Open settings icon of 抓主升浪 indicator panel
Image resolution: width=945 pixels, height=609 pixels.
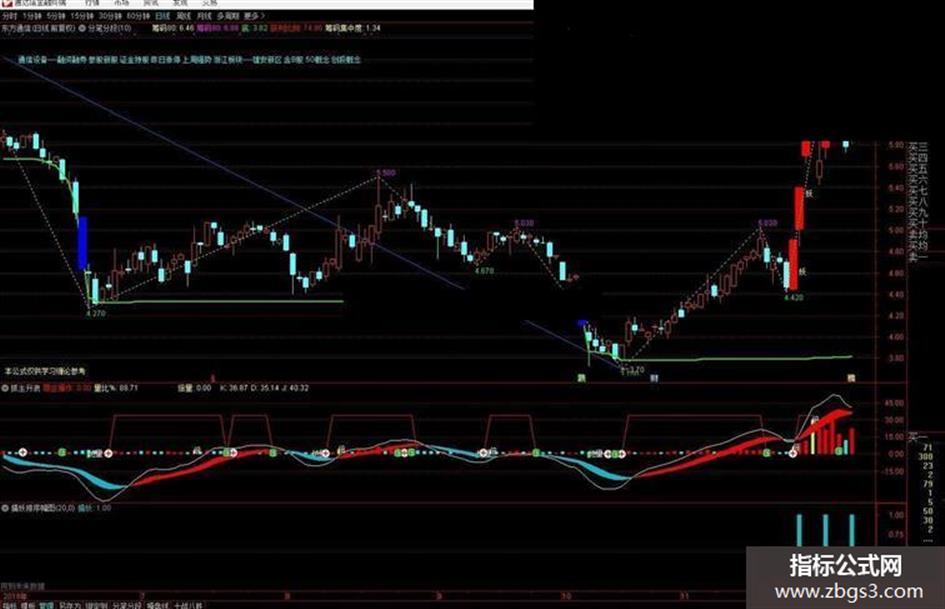[x=5, y=388]
